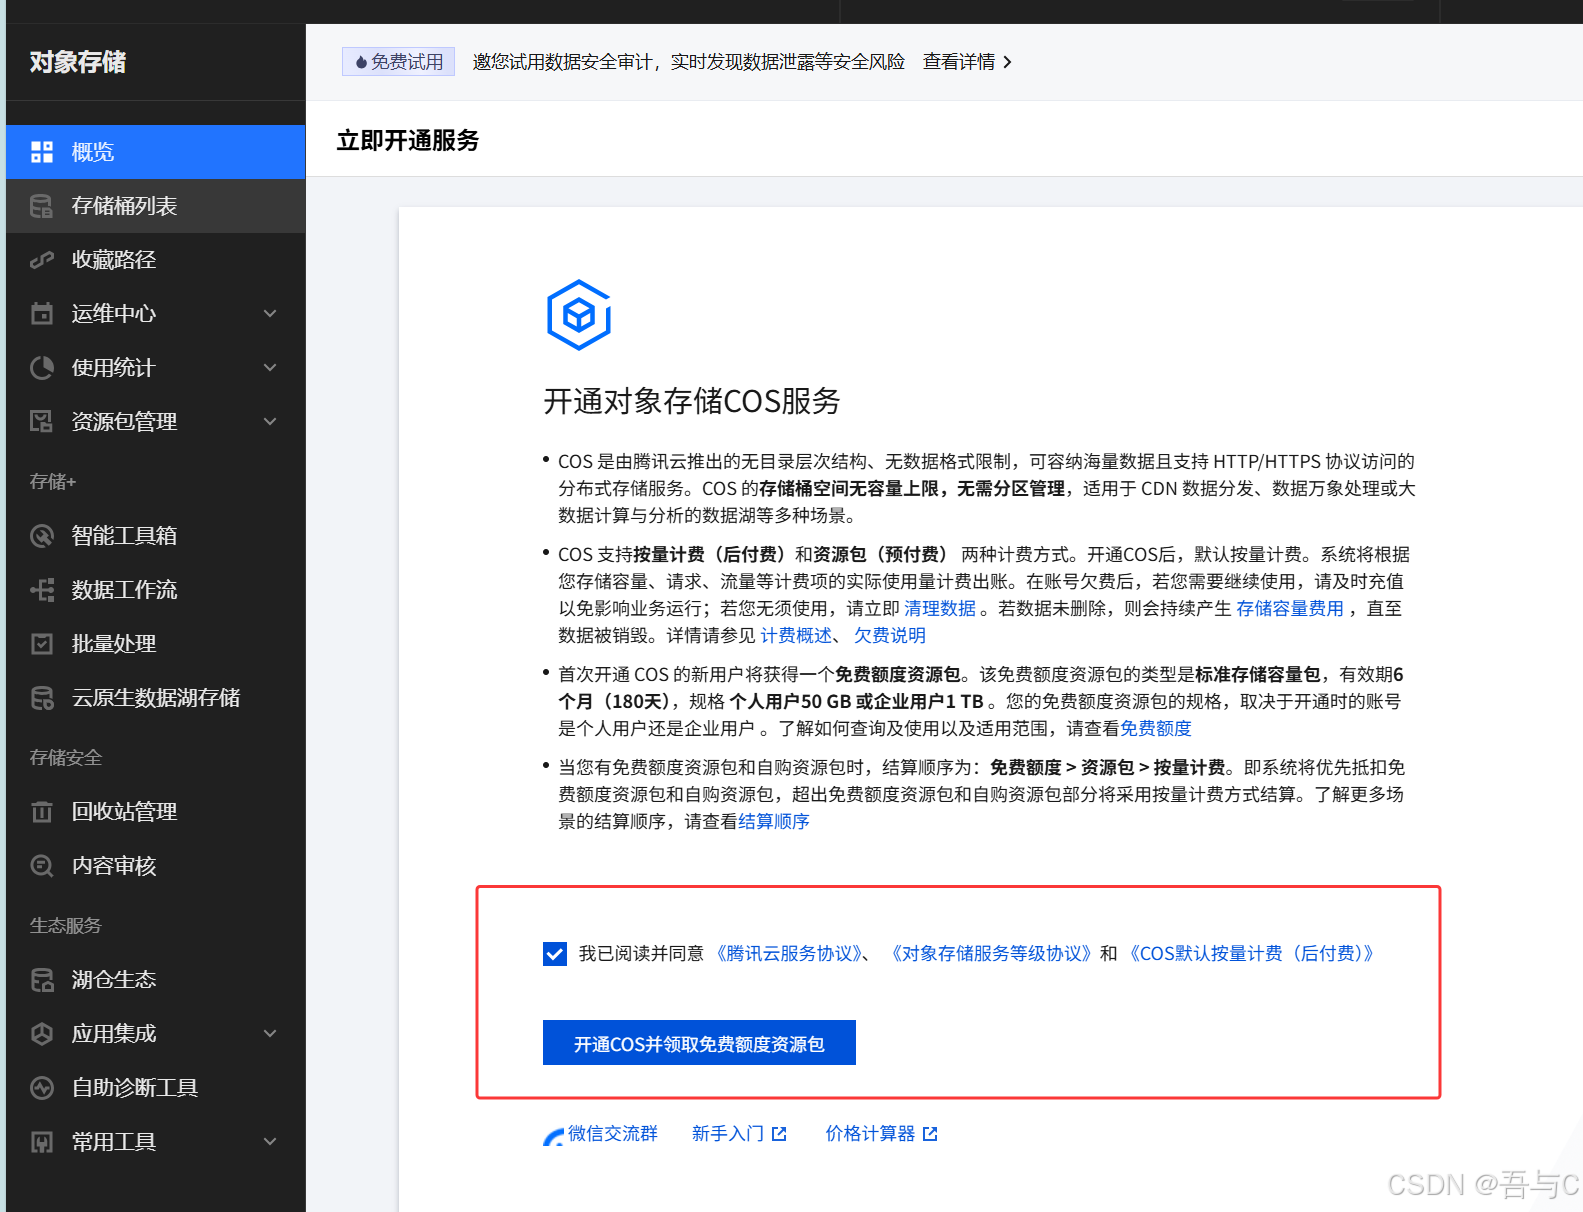Click the 查看详情 arrow chevron

point(1007,62)
